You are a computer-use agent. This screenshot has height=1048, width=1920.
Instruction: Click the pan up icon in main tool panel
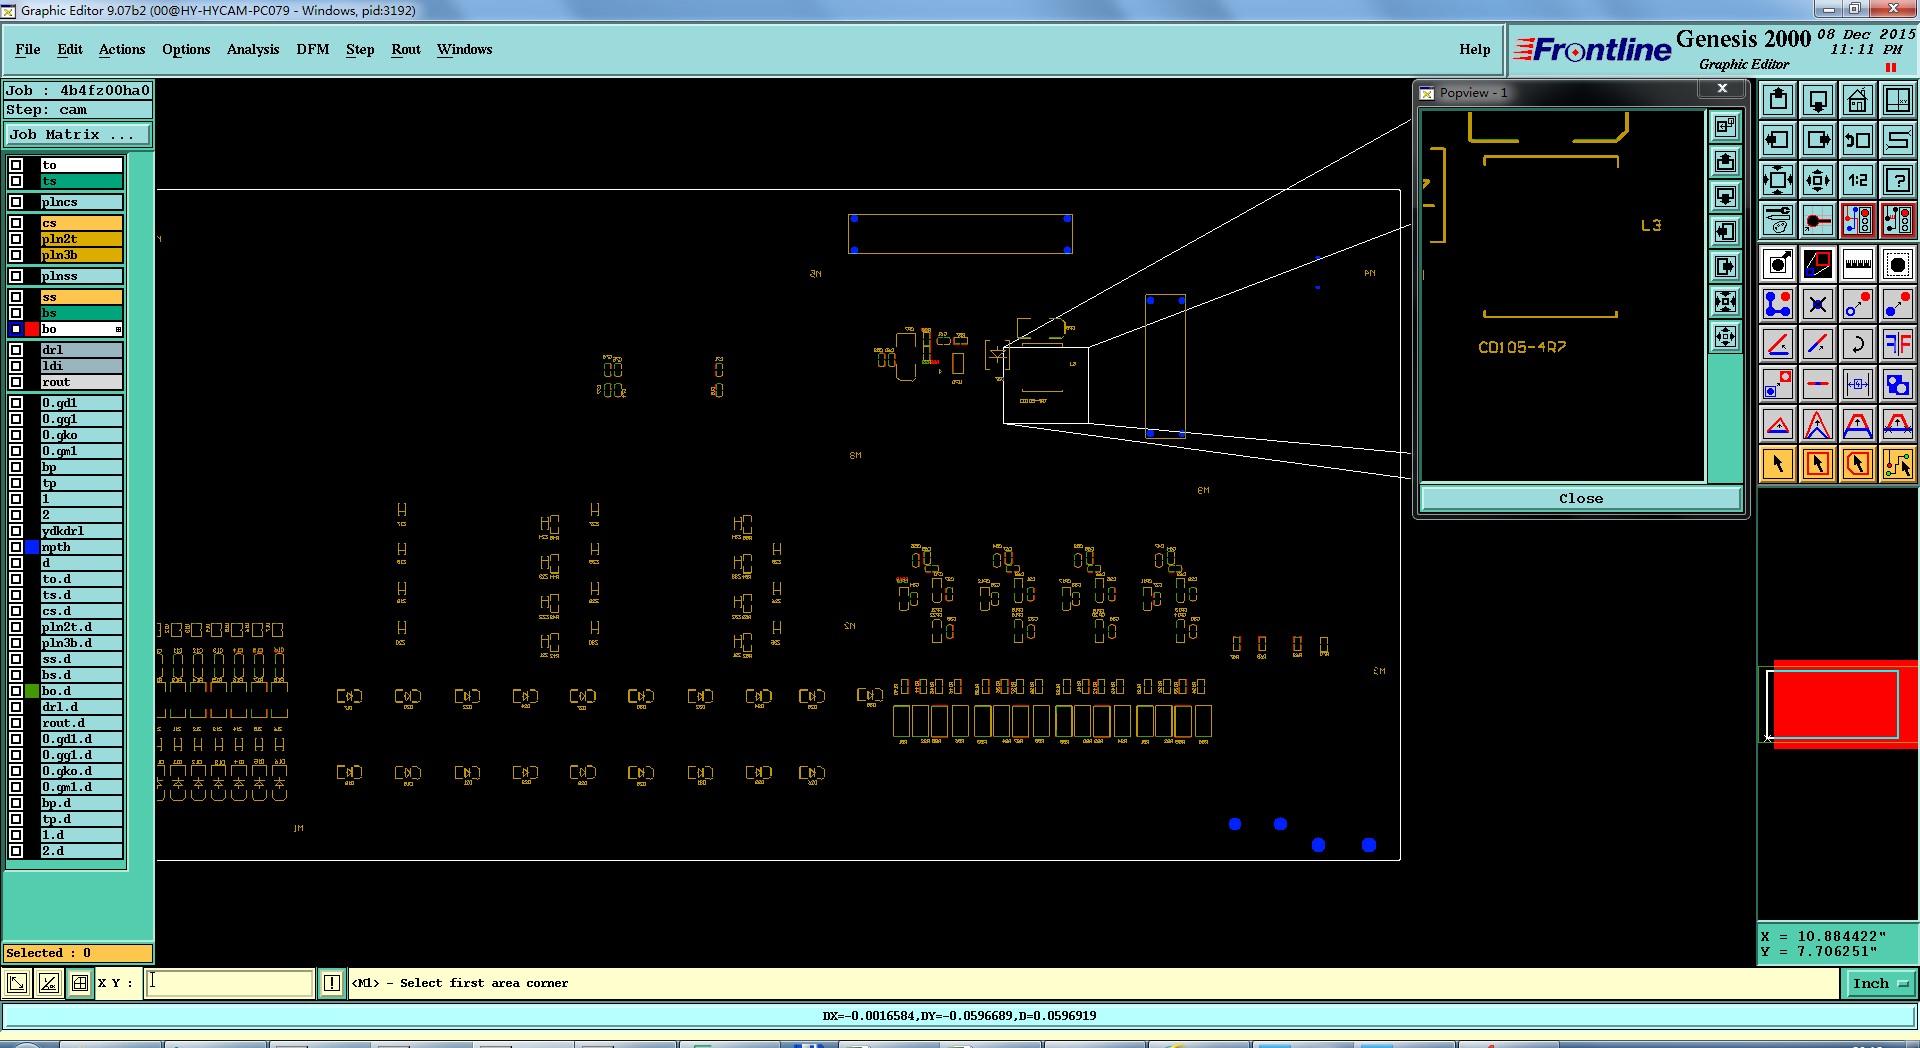click(x=1778, y=100)
